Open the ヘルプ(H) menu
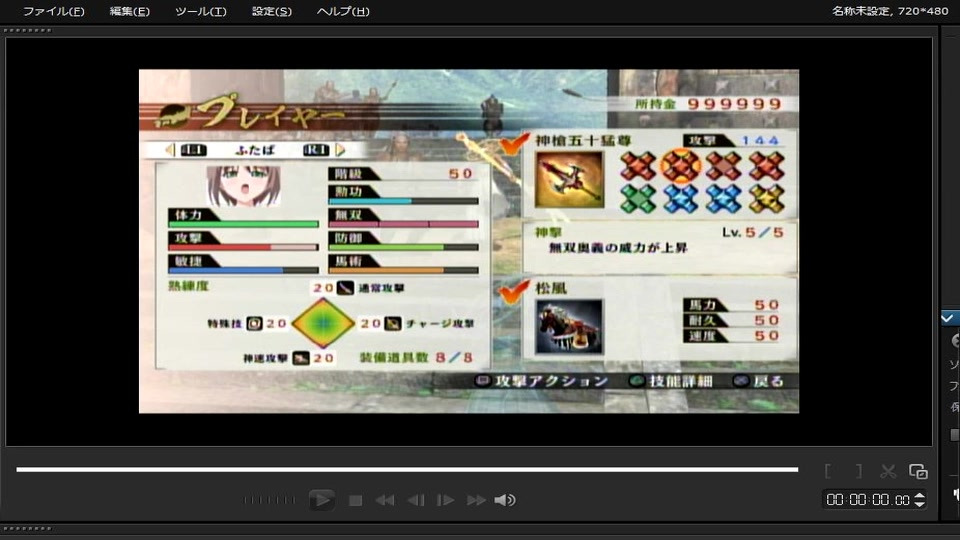Viewport: 960px width, 540px height. coord(343,11)
